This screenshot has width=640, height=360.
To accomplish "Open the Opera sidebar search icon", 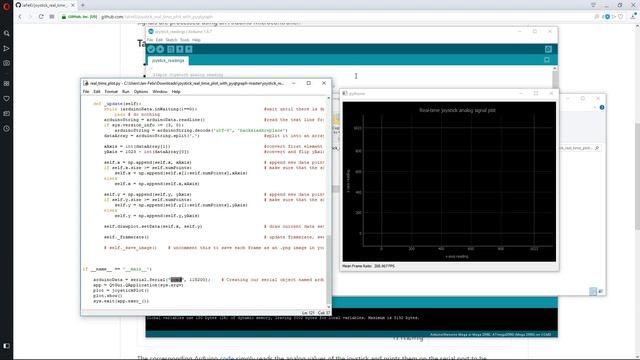I will [6, 33].
